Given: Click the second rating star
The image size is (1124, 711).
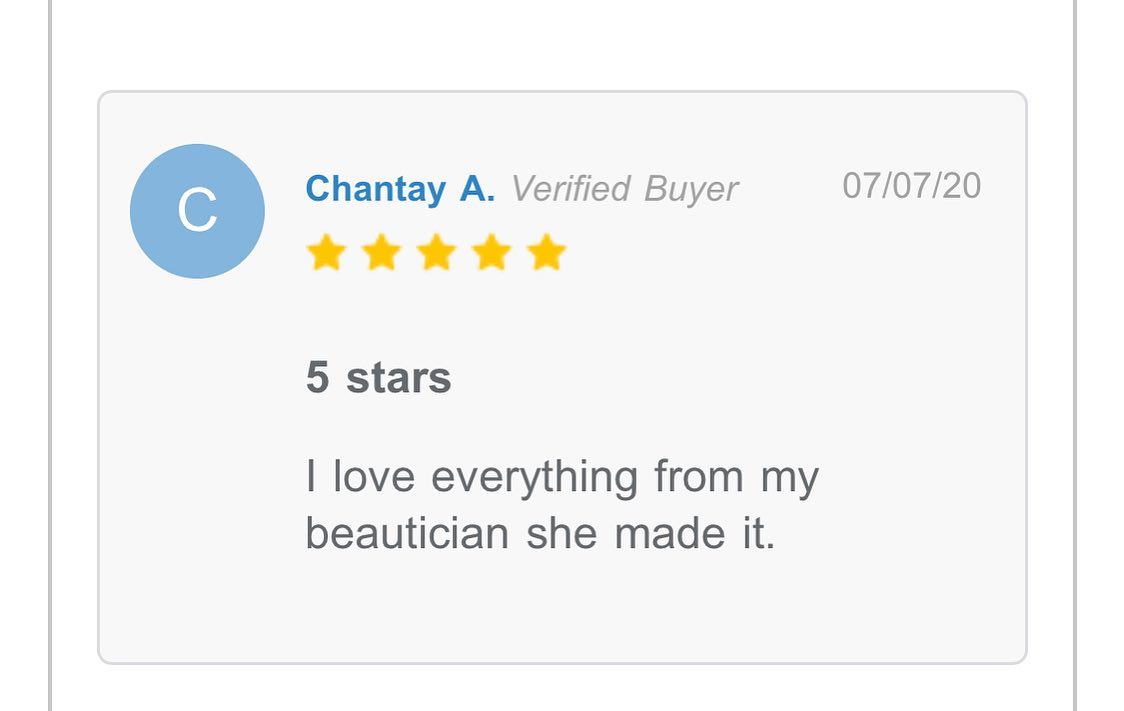Looking at the screenshot, I should pos(381,253).
